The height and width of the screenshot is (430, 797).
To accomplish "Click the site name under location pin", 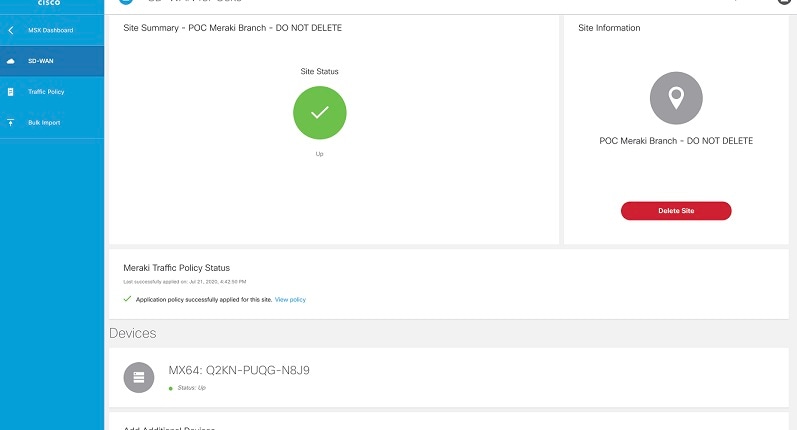I will coord(676,141).
